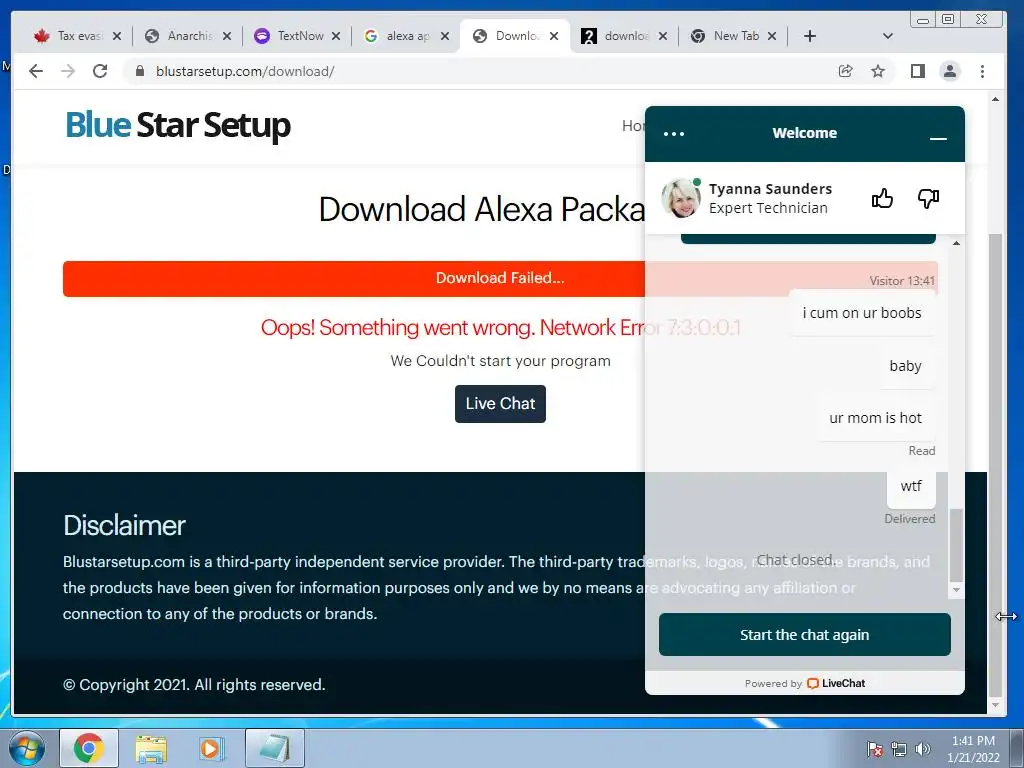1024x768 pixels.
Task: Open media player taskbar icon
Action: (x=212, y=748)
